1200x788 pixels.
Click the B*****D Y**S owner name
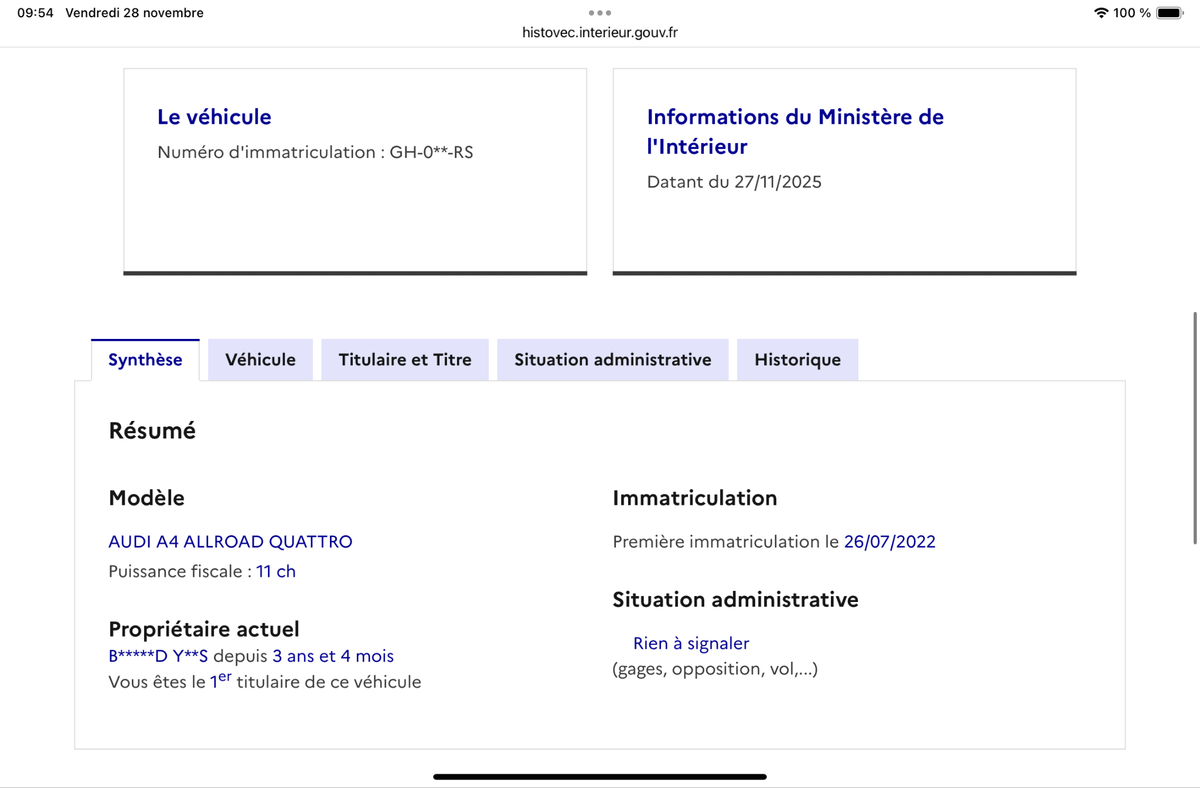pos(158,657)
